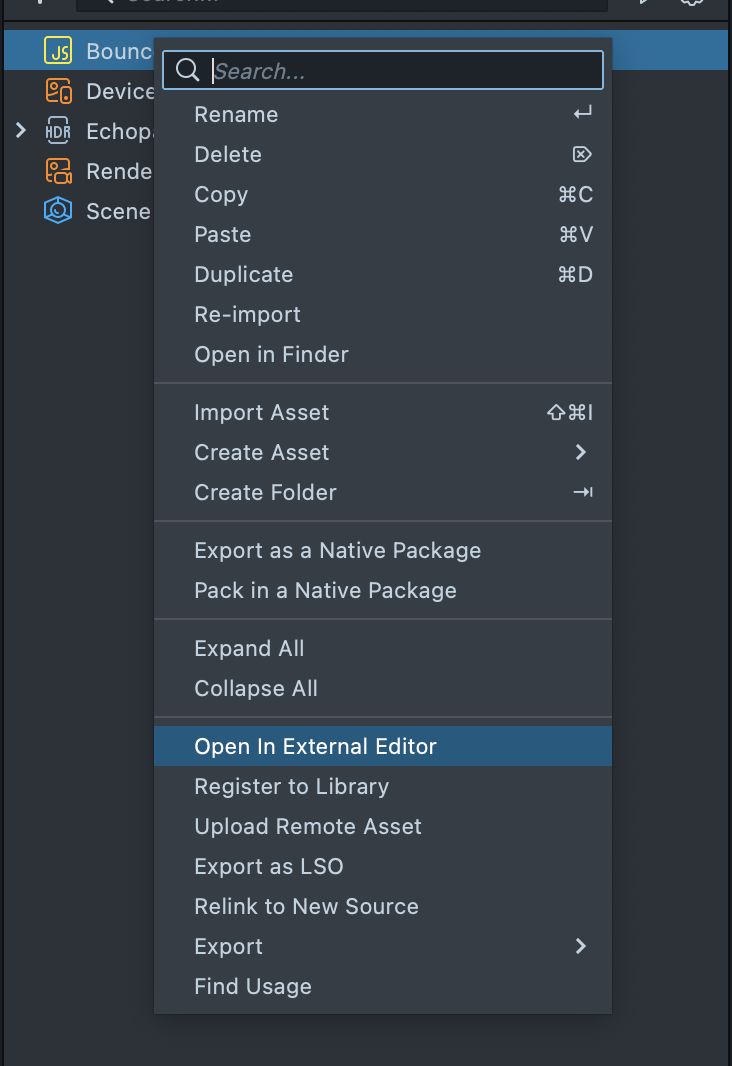
Task: Choose Import Asset option
Action: (x=262, y=412)
